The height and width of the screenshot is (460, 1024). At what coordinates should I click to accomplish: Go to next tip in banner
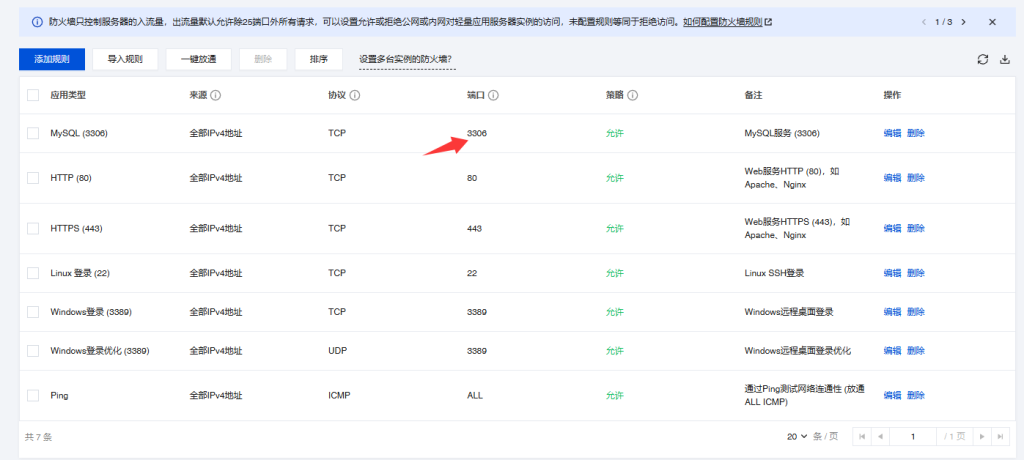(963, 21)
